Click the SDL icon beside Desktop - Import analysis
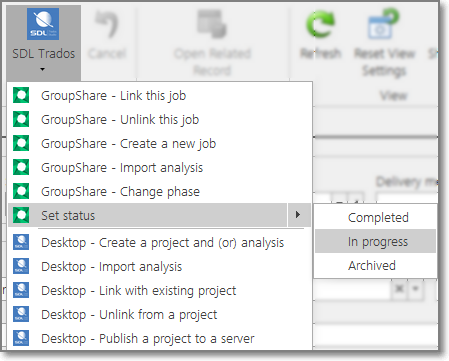Screen dimensions: 449x361 tap(21, 266)
